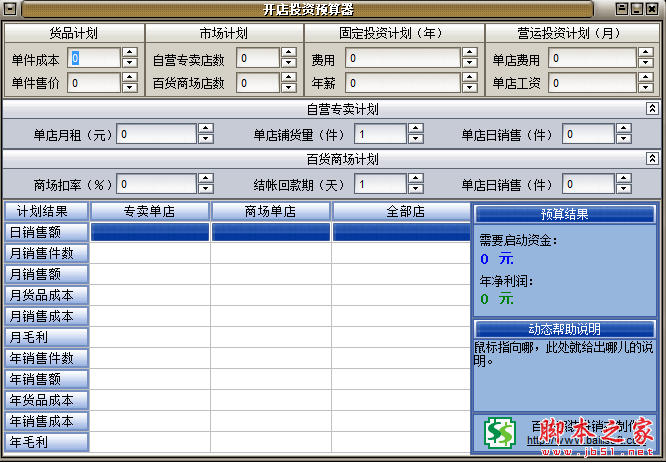The image size is (666, 463).
Task: Increase 单店工资 using up arrow
Action: [646, 77]
